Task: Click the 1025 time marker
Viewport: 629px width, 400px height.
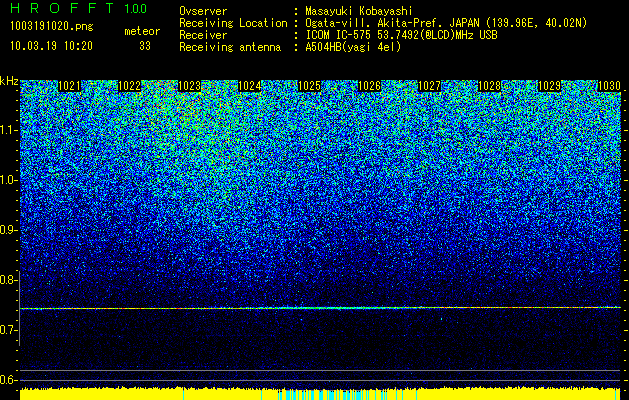Action: pyautogui.click(x=309, y=86)
